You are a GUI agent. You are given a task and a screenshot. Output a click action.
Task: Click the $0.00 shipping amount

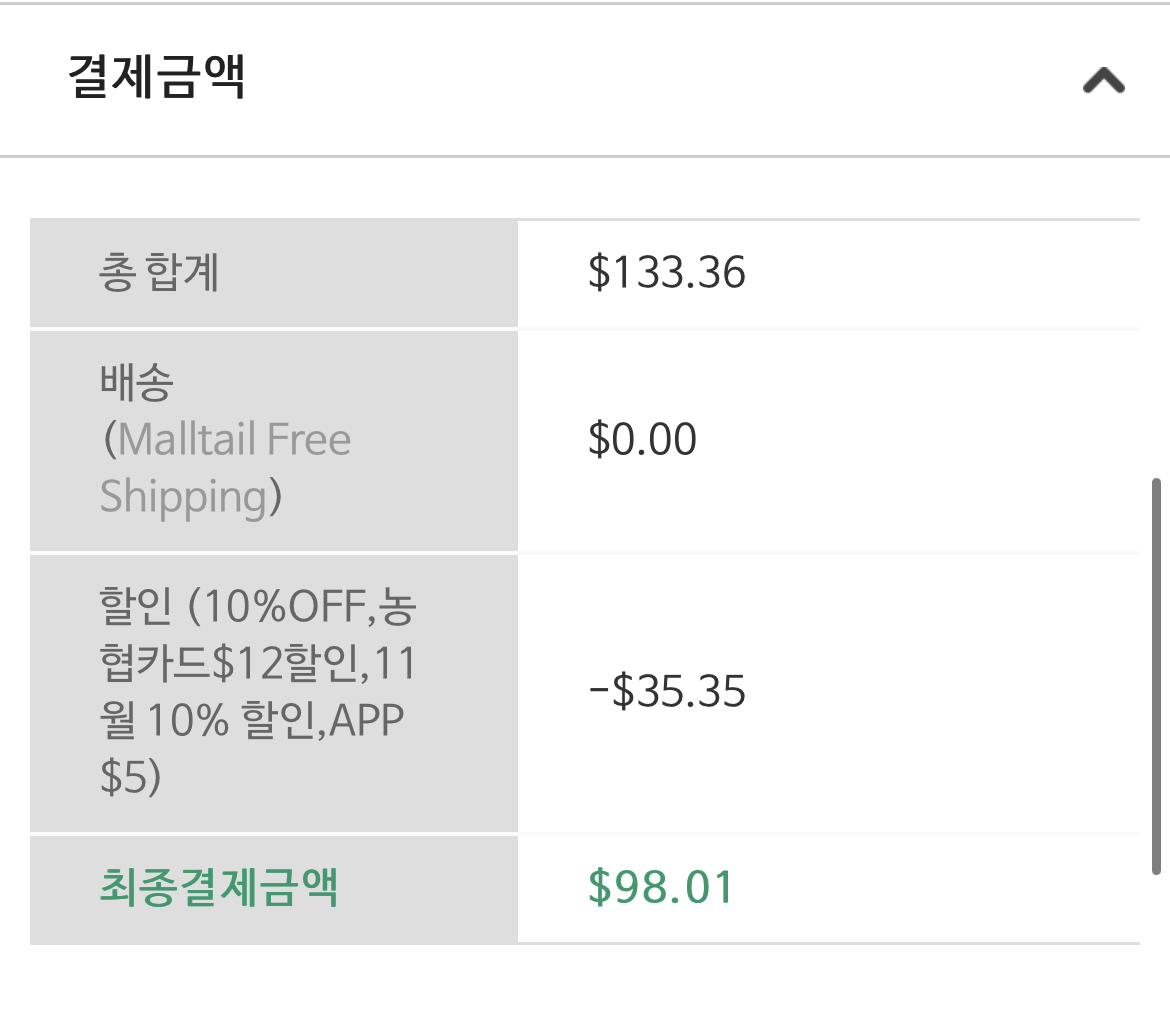642,439
